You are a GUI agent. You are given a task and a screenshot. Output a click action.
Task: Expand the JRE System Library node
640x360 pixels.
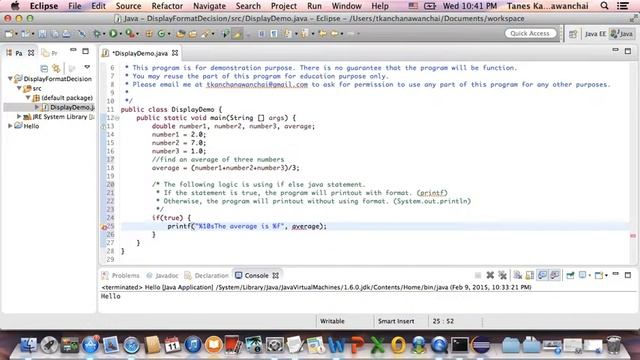(x=19, y=116)
